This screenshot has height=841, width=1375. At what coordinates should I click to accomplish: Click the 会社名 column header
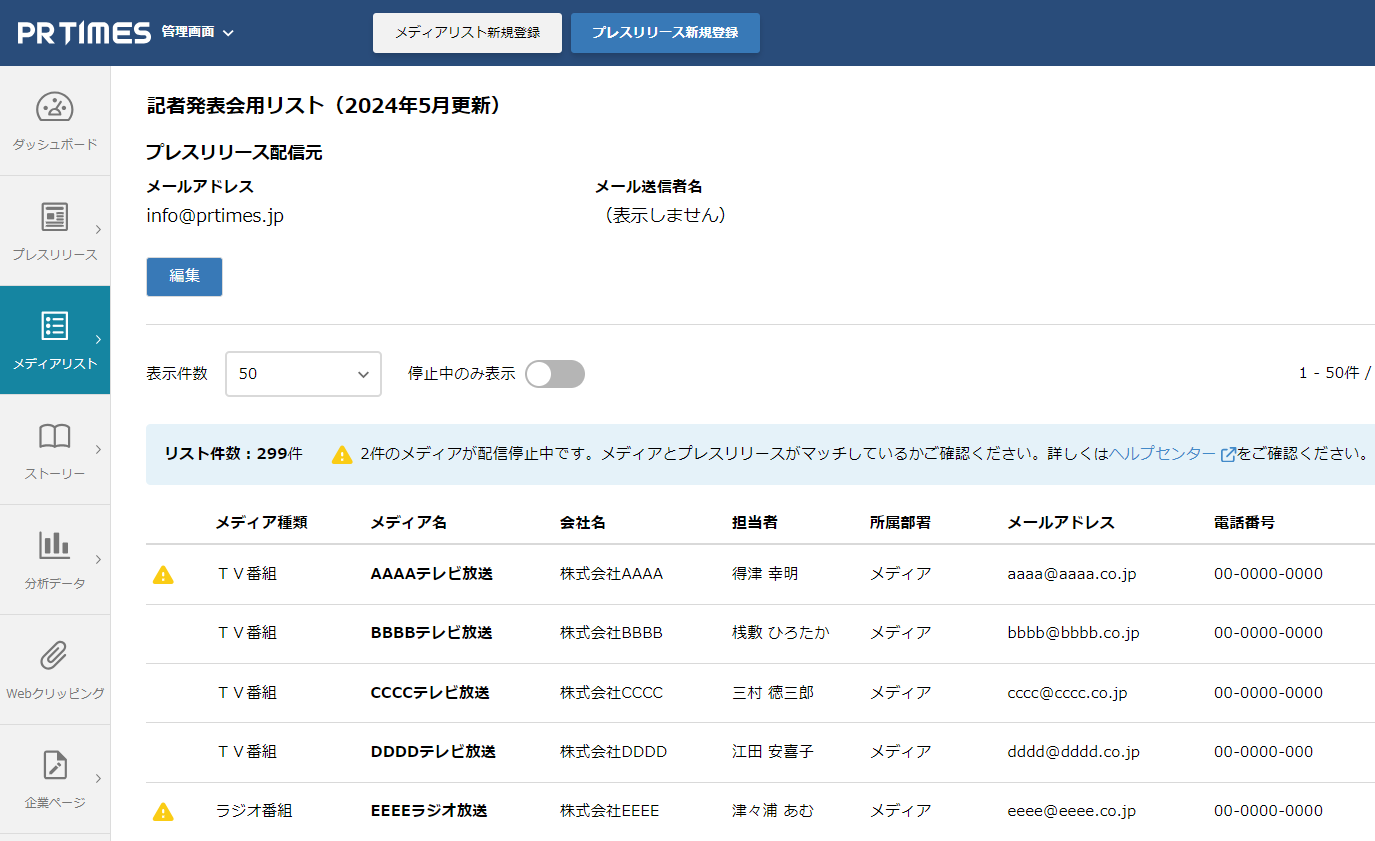coord(583,522)
